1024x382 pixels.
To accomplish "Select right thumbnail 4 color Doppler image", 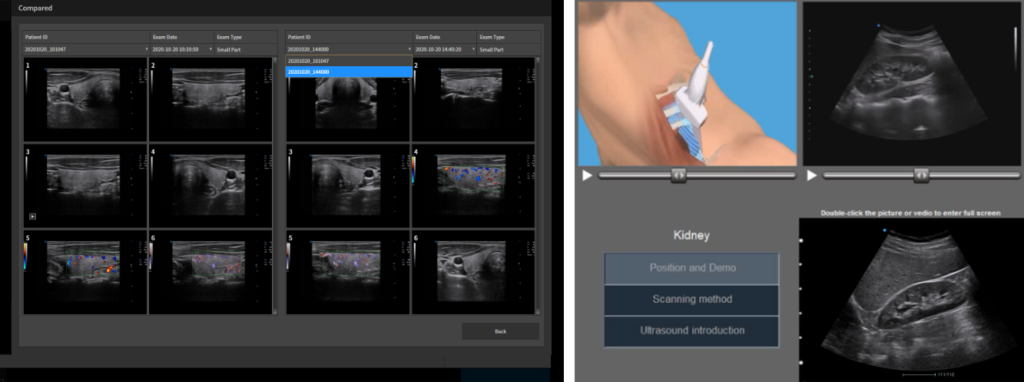I will [x=473, y=185].
